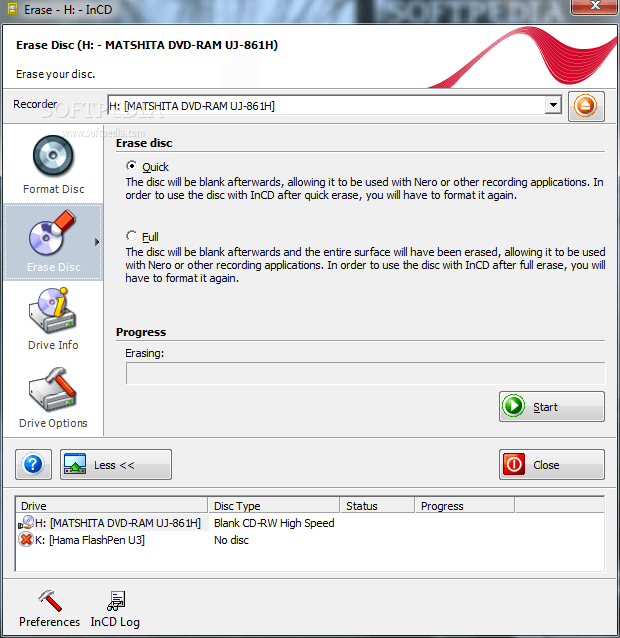Open the Preferences hammer icon
The height and width of the screenshot is (638, 620).
pyautogui.click(x=50, y=609)
